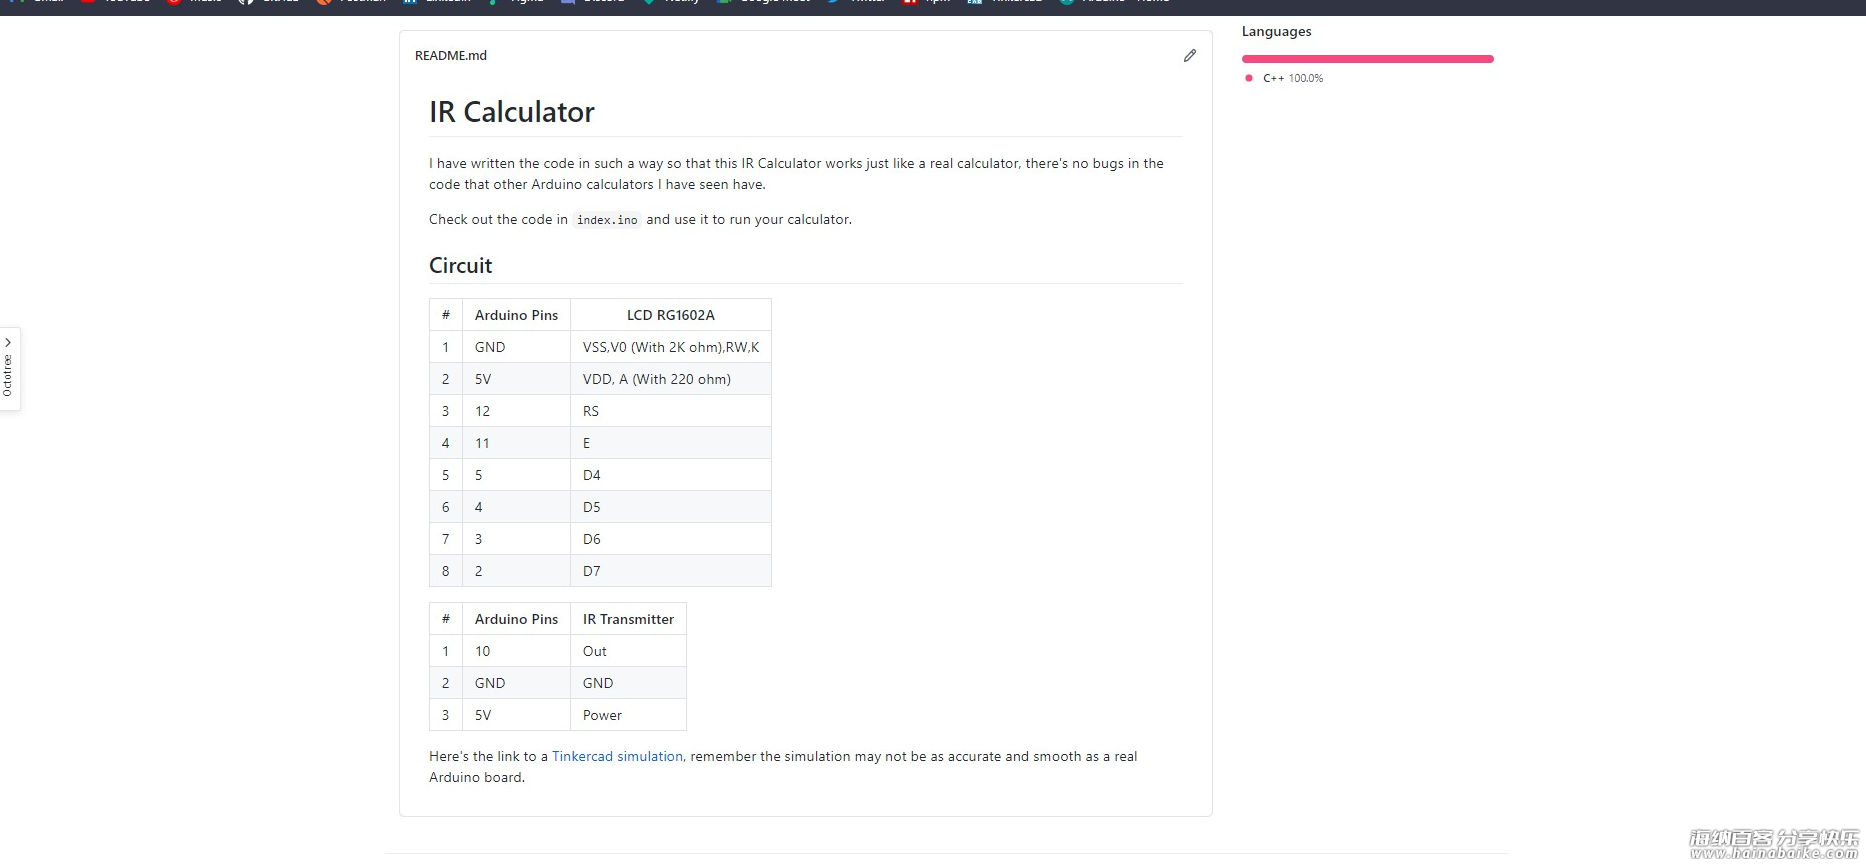Click the IR Calculator heading
Image resolution: width=1866 pixels, height=864 pixels.
(512, 112)
